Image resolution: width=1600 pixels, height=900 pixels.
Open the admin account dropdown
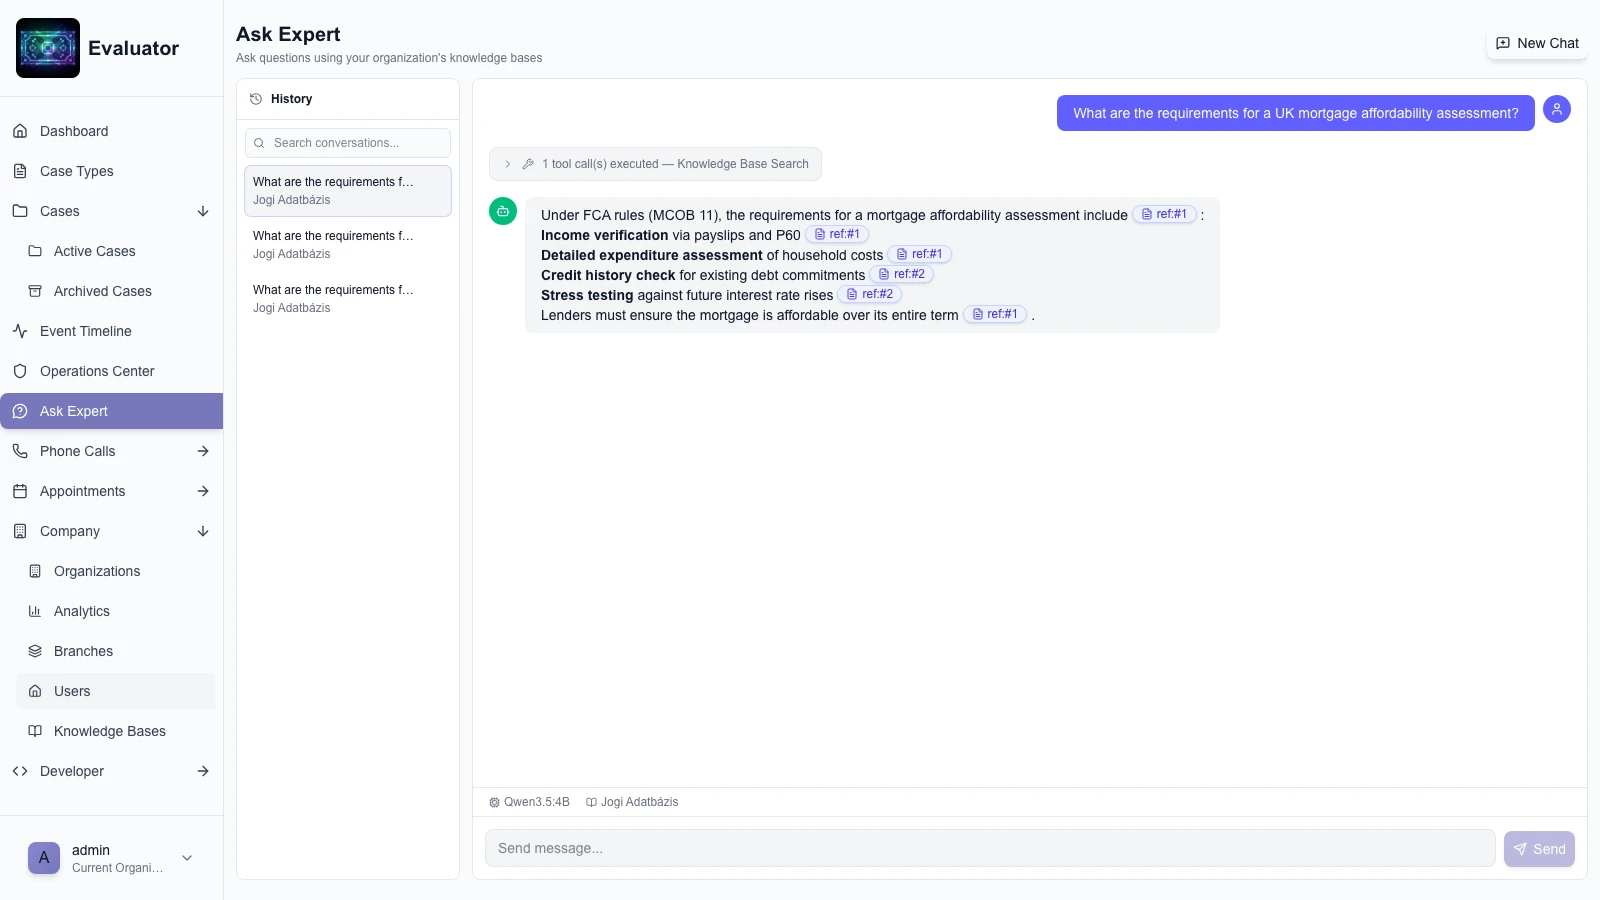(x=187, y=858)
